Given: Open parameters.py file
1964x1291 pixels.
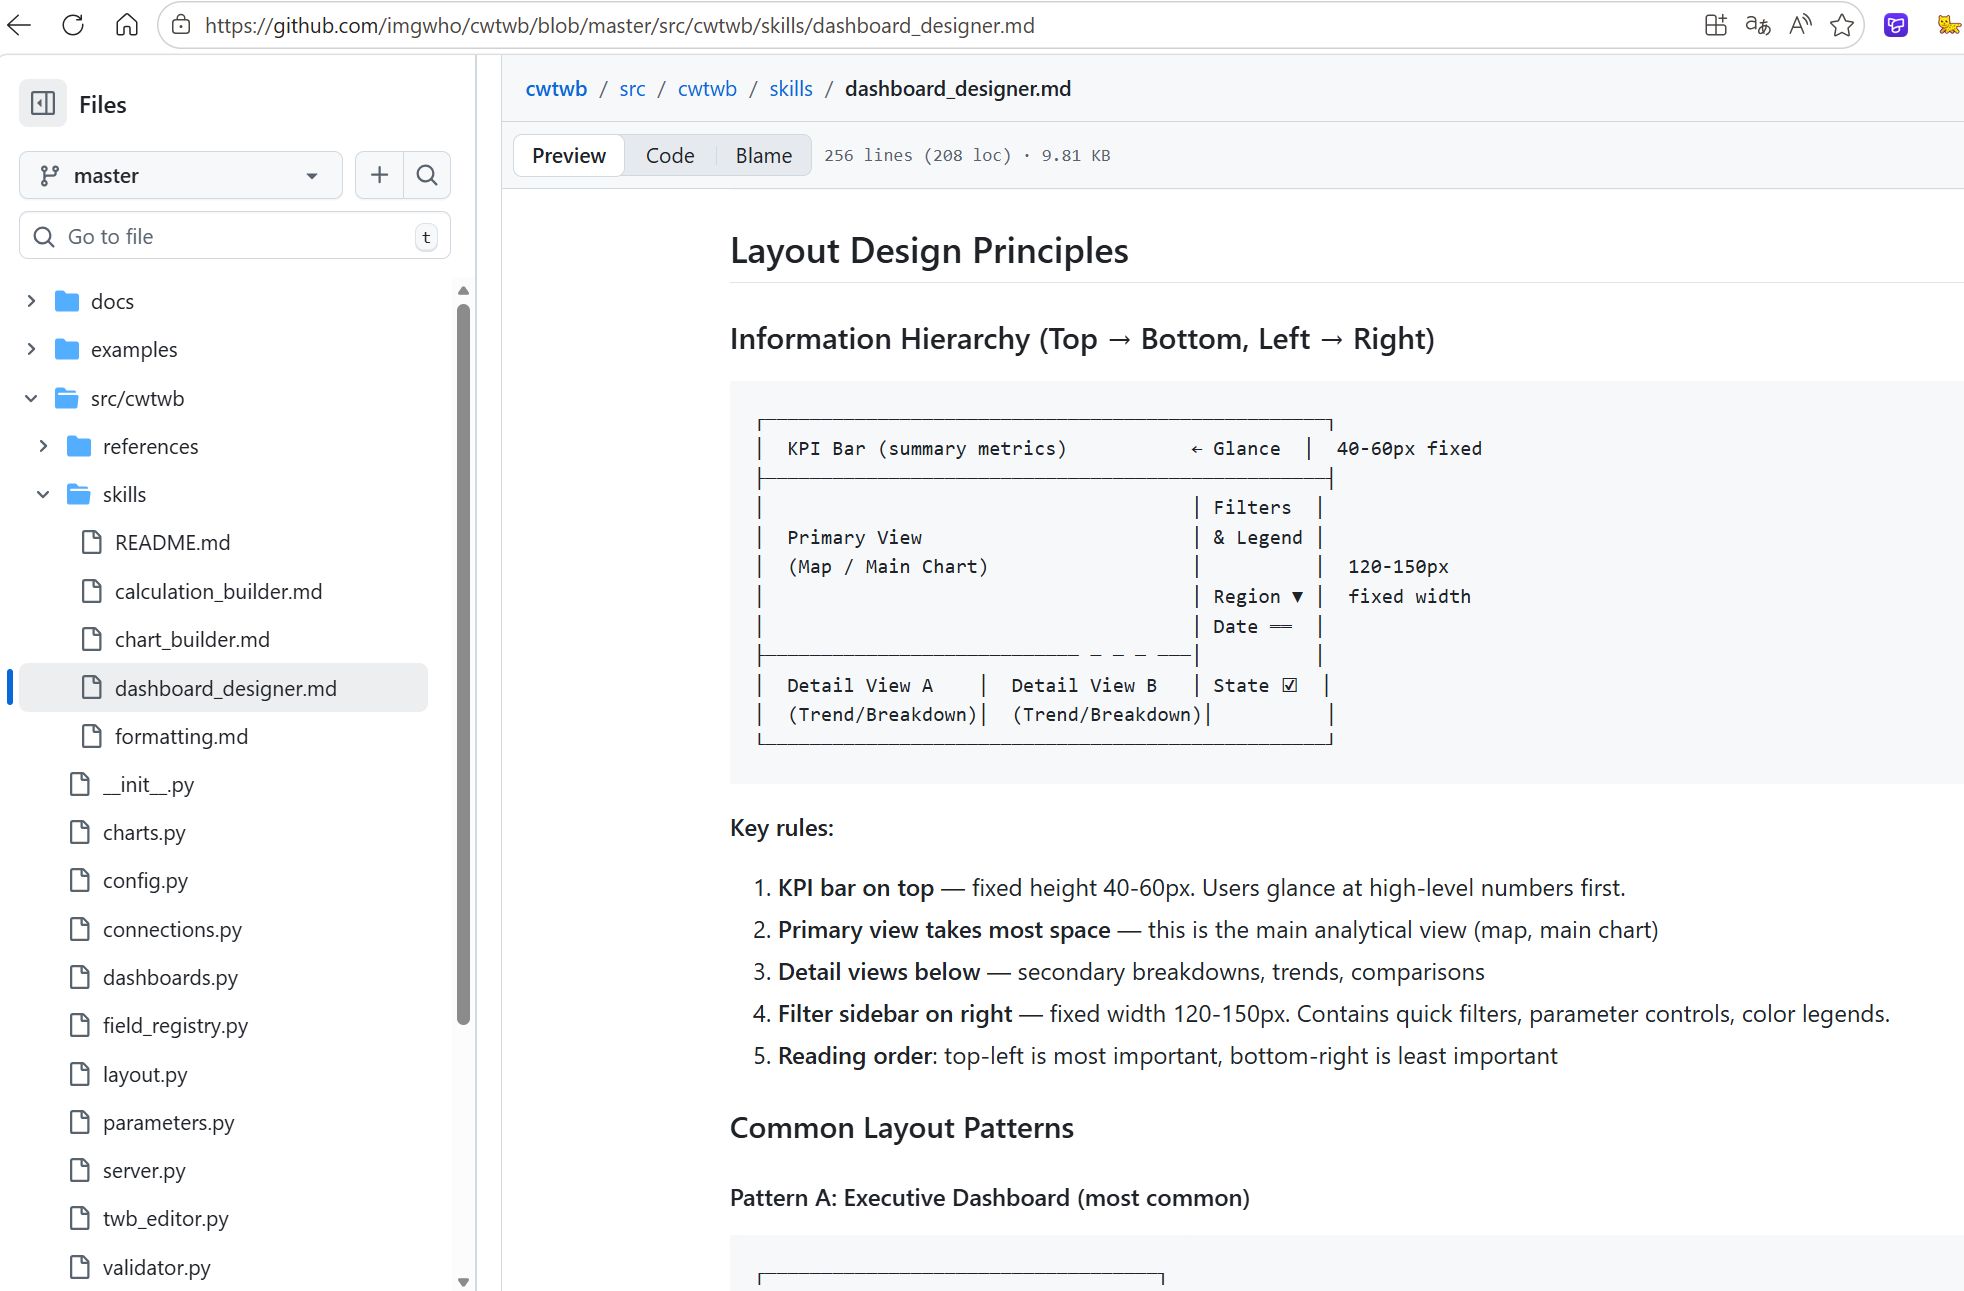Looking at the screenshot, I should click(168, 1122).
